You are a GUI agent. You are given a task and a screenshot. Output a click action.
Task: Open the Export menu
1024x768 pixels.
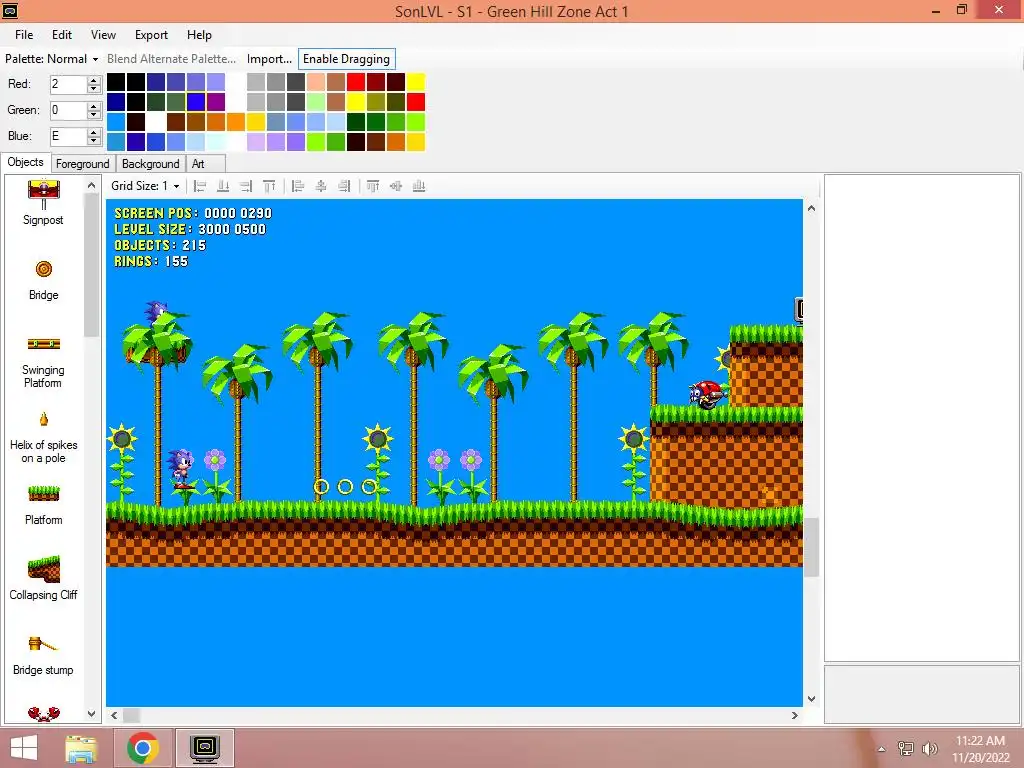(152, 35)
